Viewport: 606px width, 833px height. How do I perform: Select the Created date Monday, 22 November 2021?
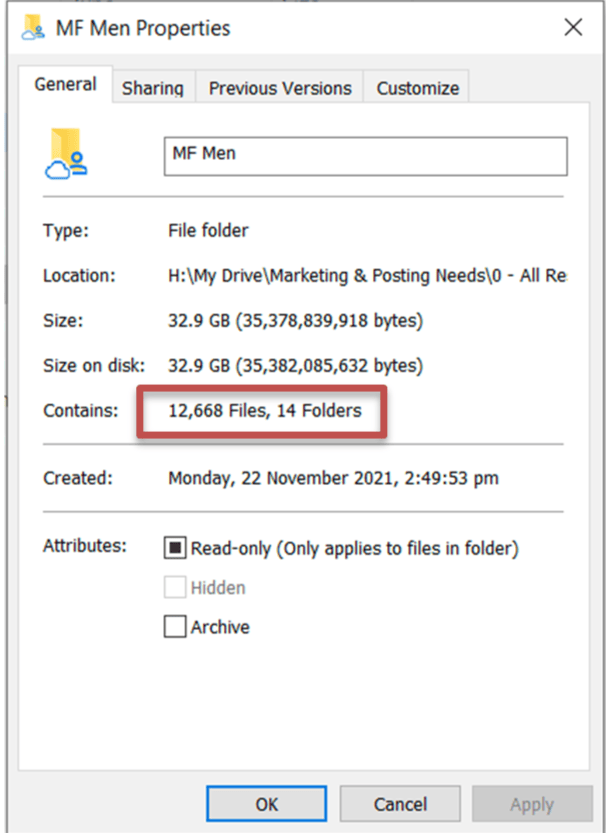pyautogui.click(x=333, y=478)
